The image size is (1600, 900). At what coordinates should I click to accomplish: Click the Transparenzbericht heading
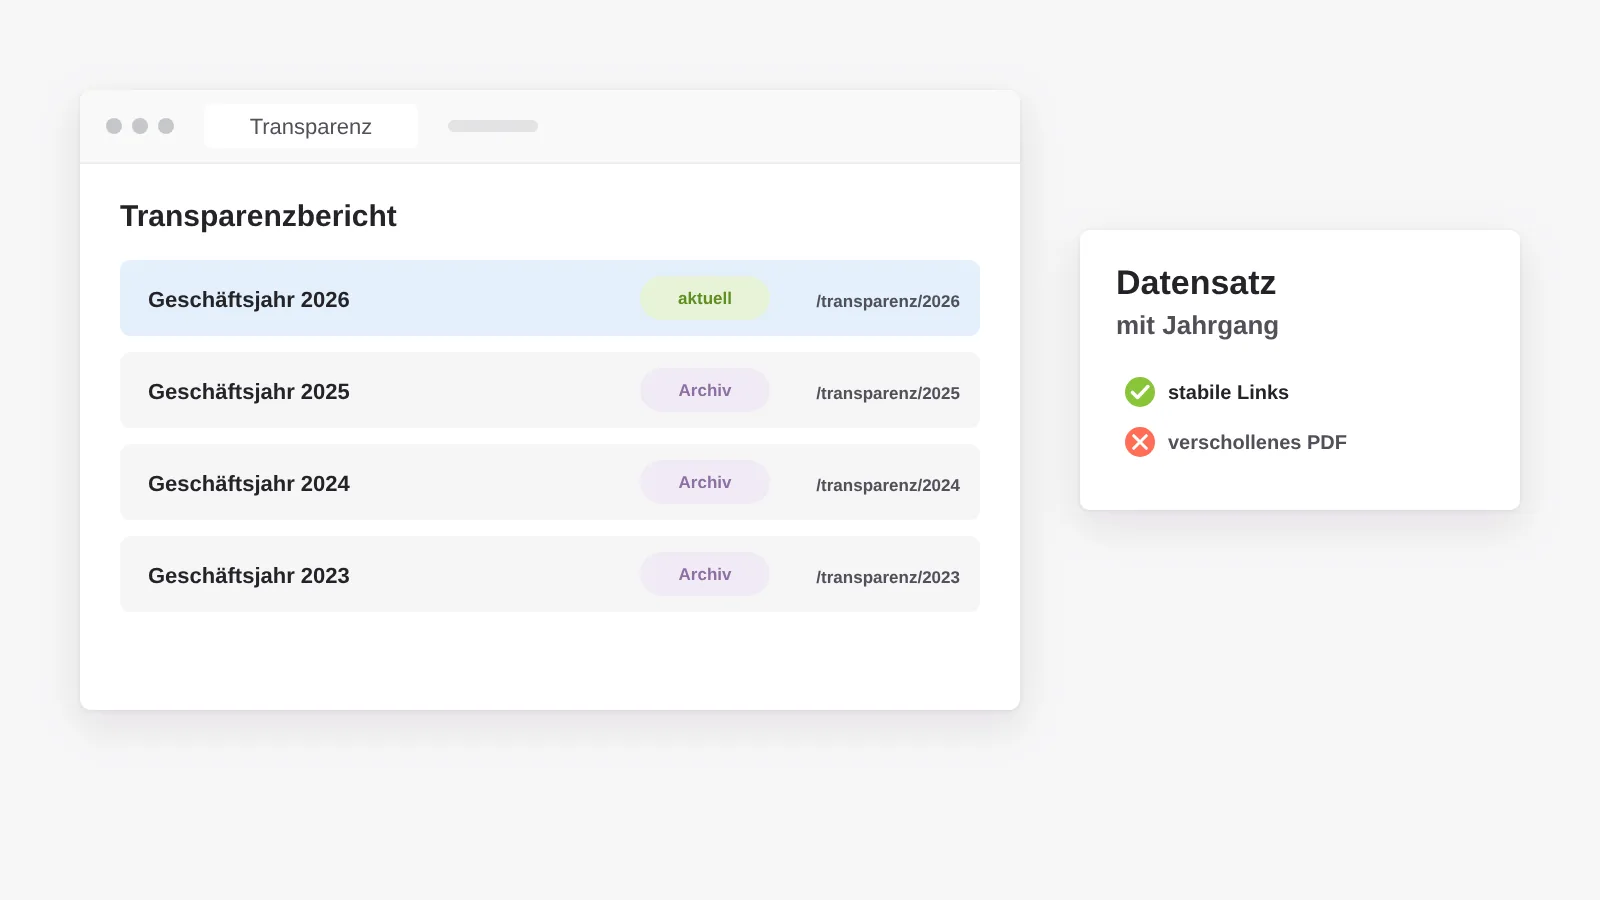pyautogui.click(x=258, y=216)
